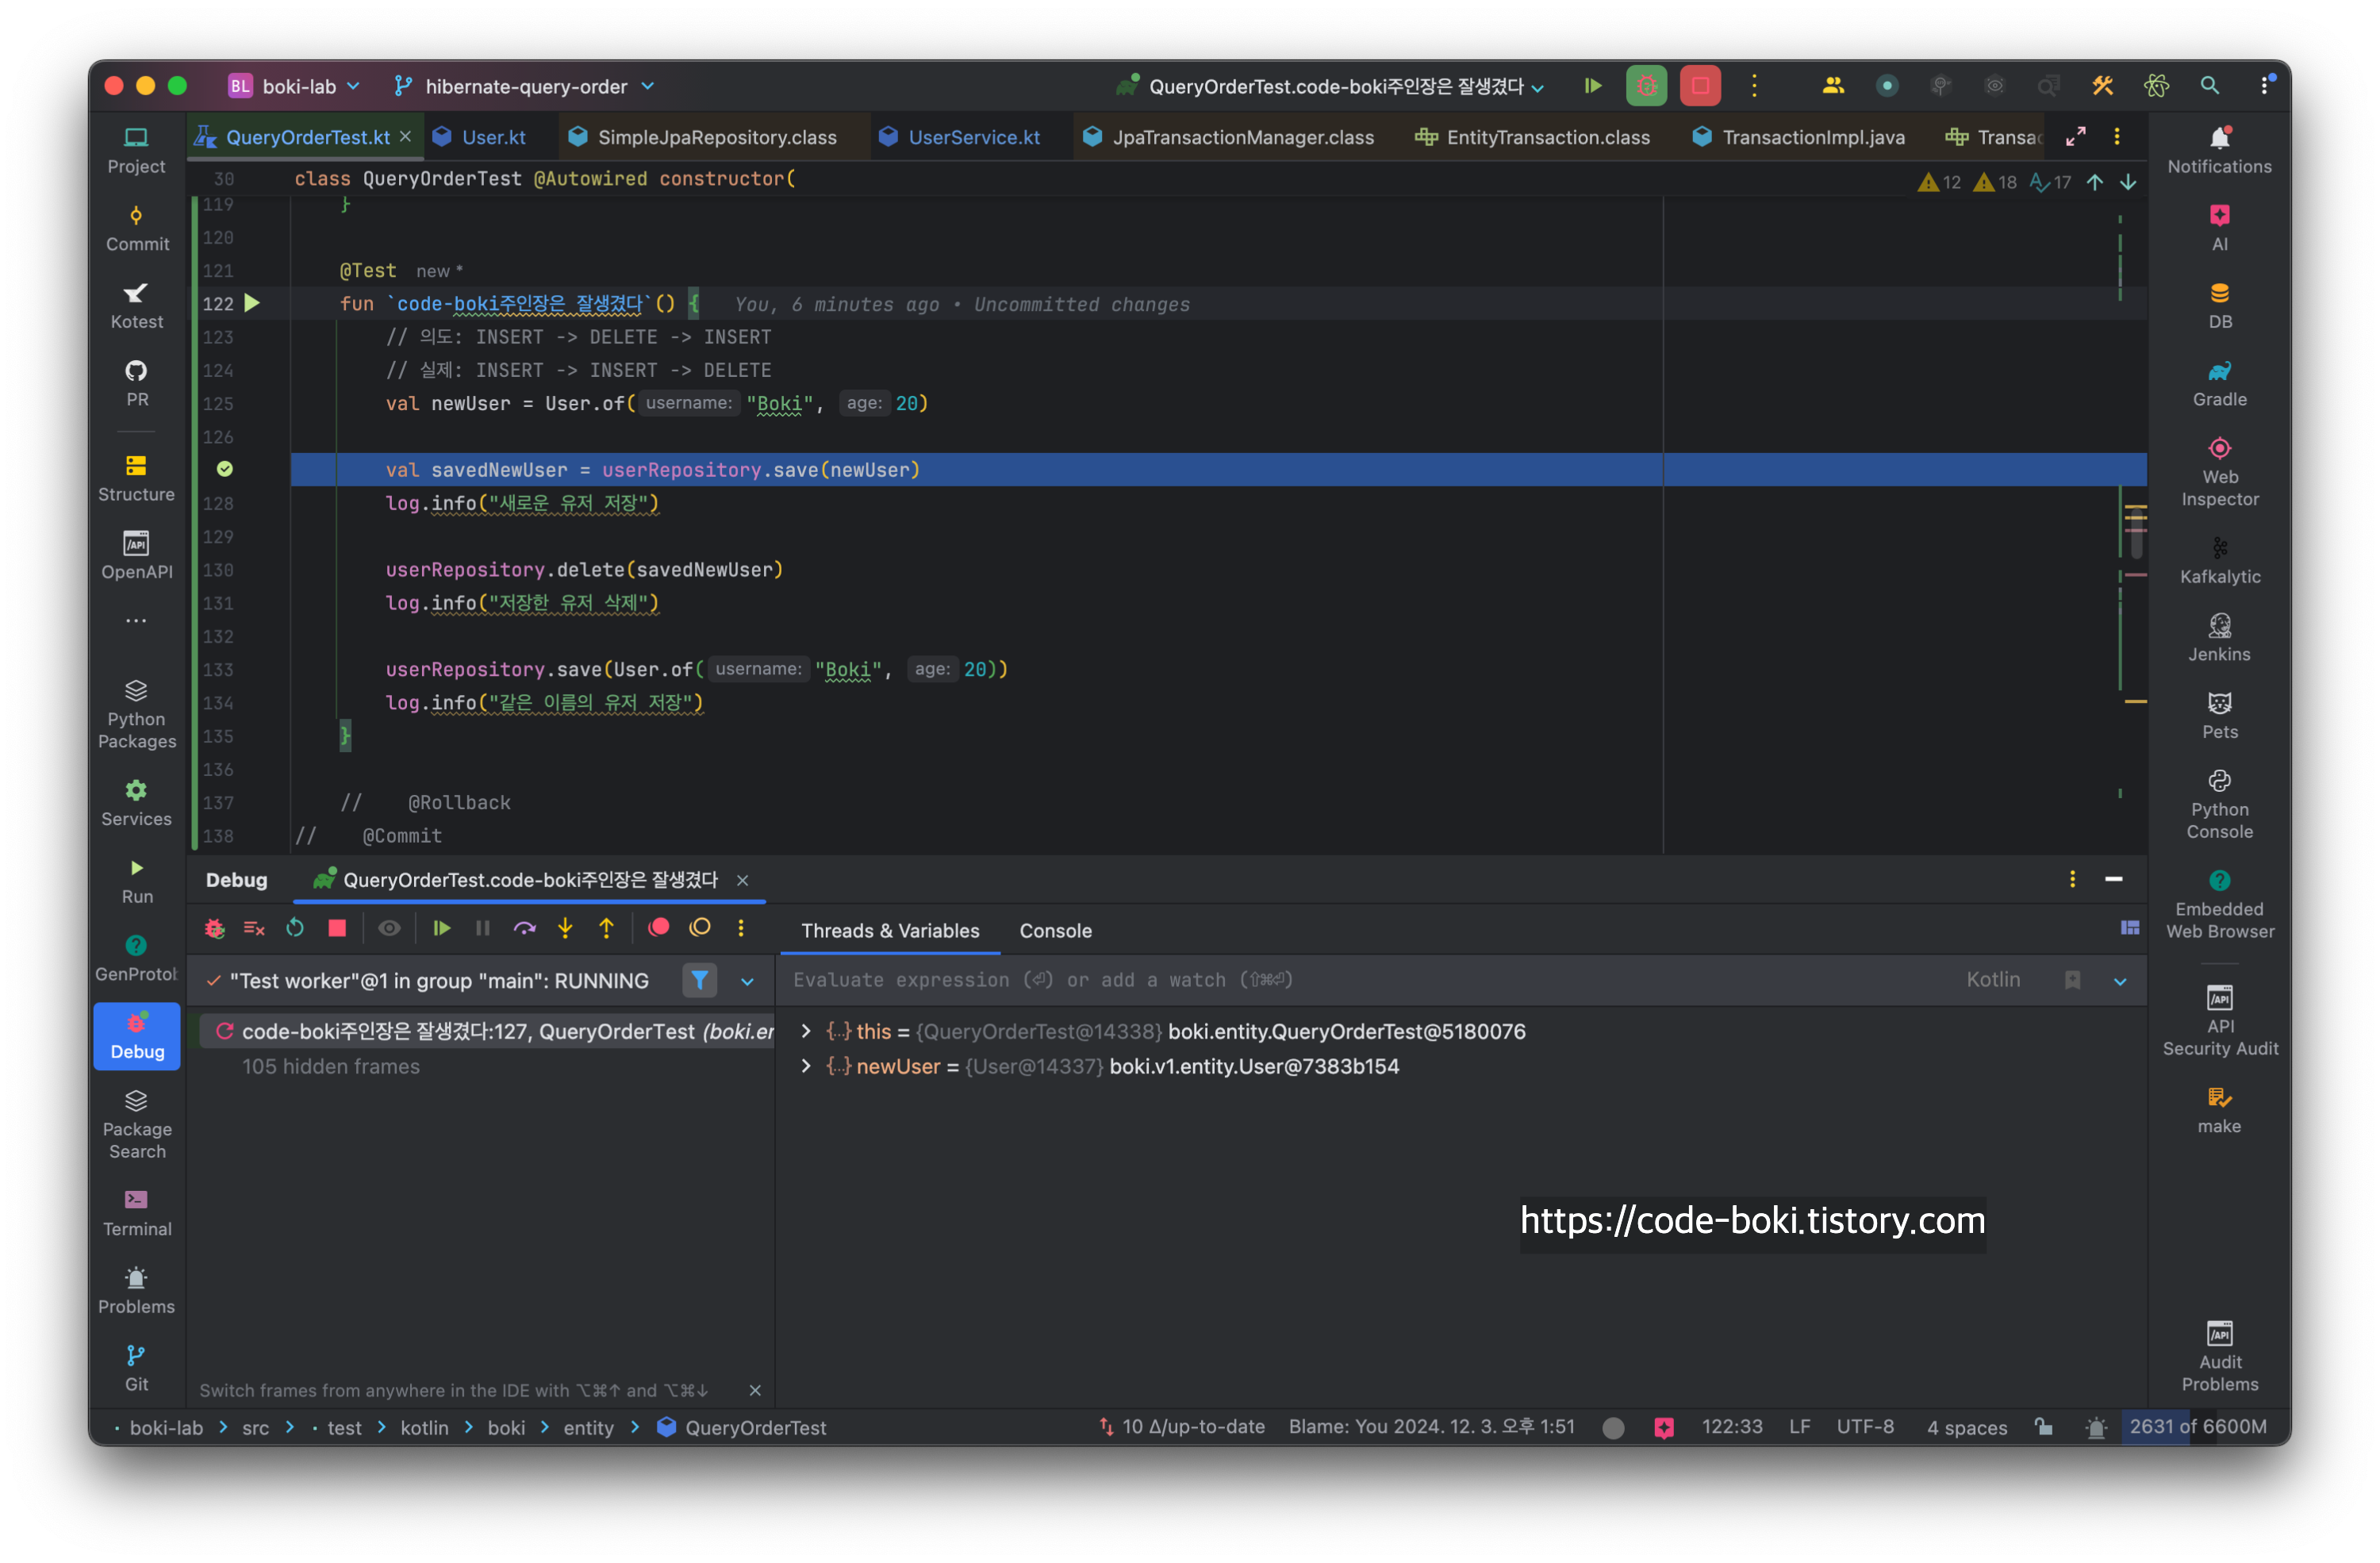The image size is (2380, 1563).
Task: Click the Step Into arrow icon
Action: (x=565, y=928)
